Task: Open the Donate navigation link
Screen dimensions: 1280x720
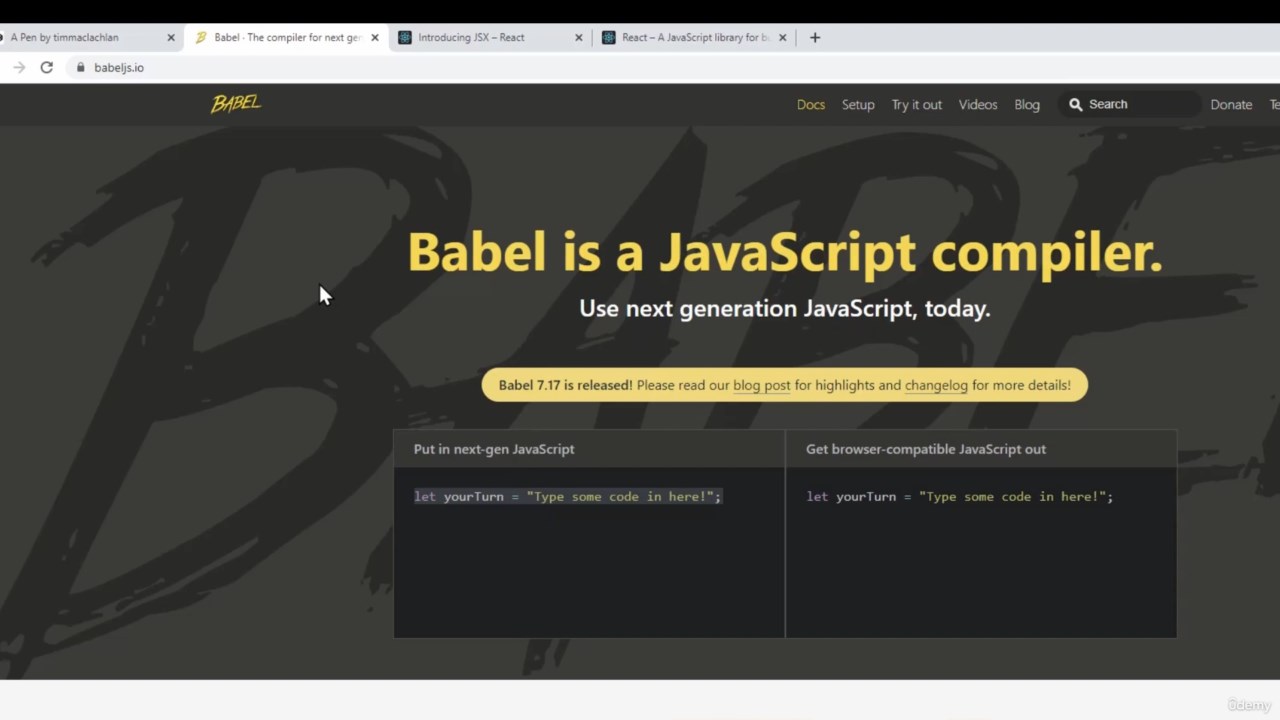Action: pyautogui.click(x=1231, y=104)
